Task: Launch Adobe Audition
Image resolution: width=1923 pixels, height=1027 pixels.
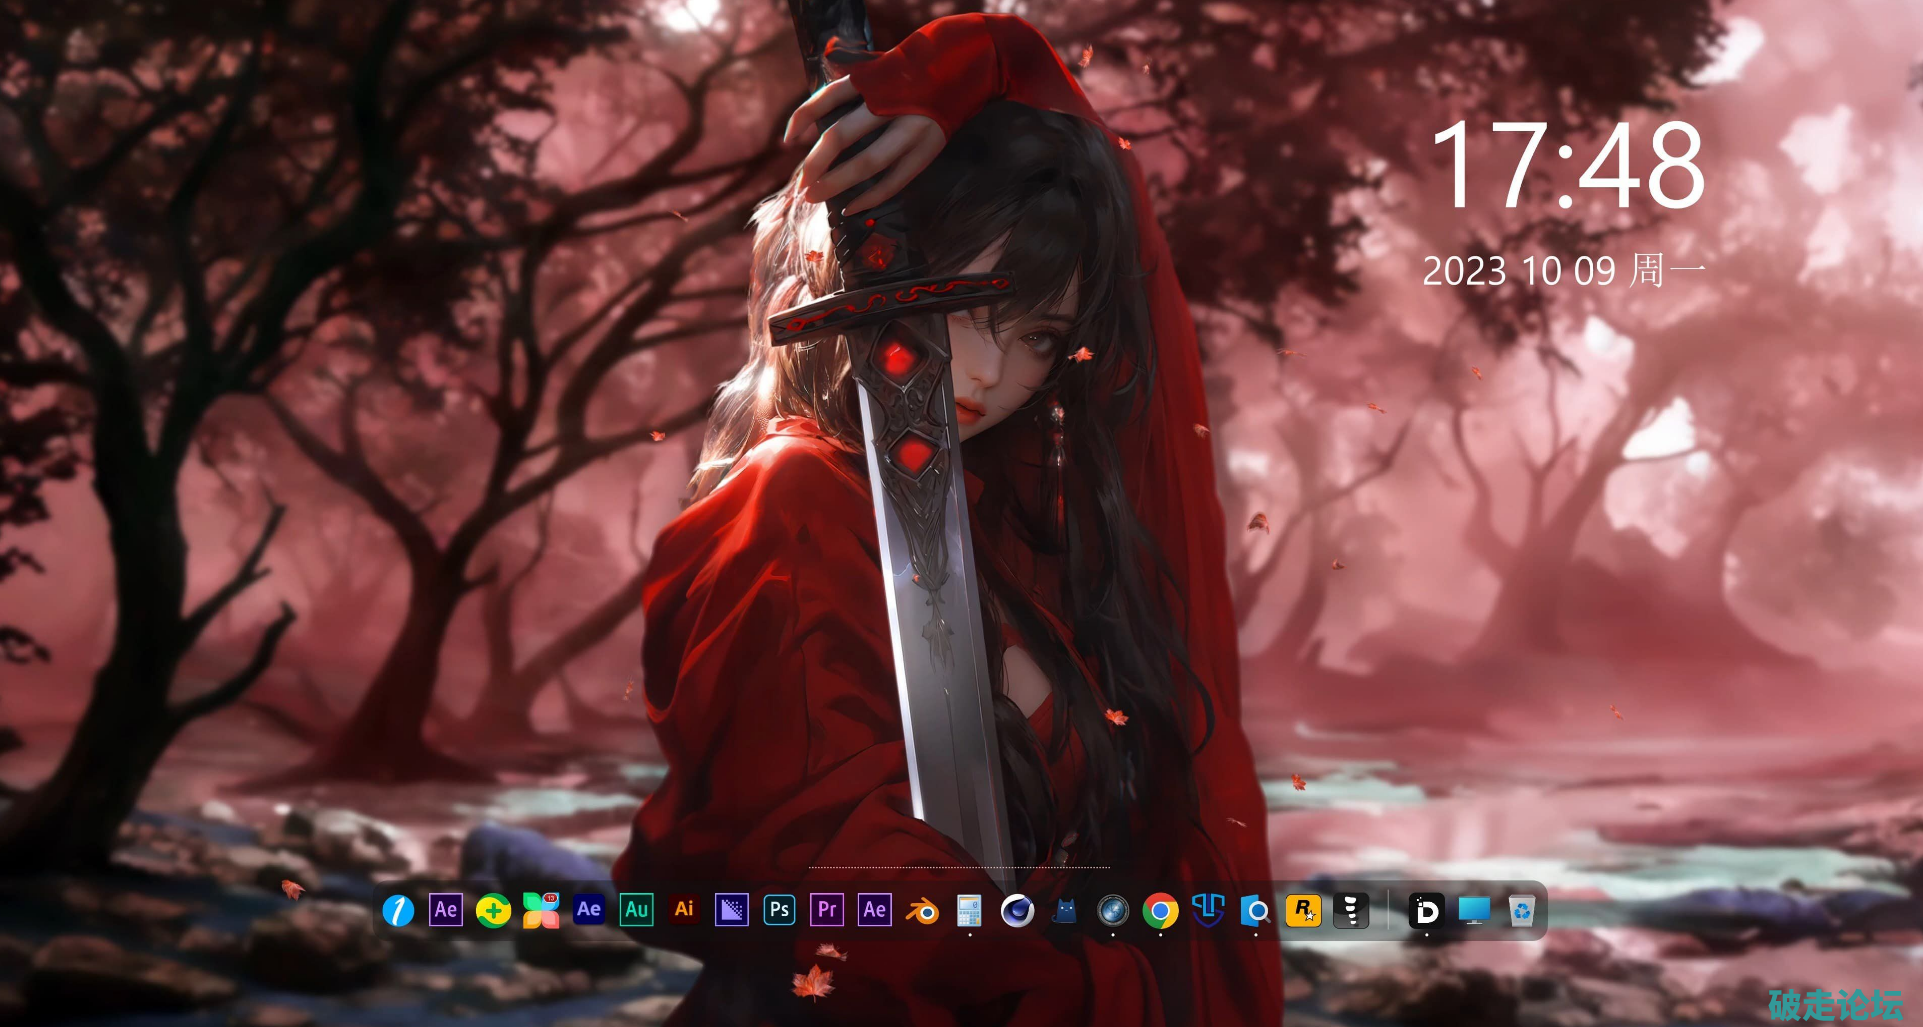Action: pyautogui.click(x=636, y=910)
